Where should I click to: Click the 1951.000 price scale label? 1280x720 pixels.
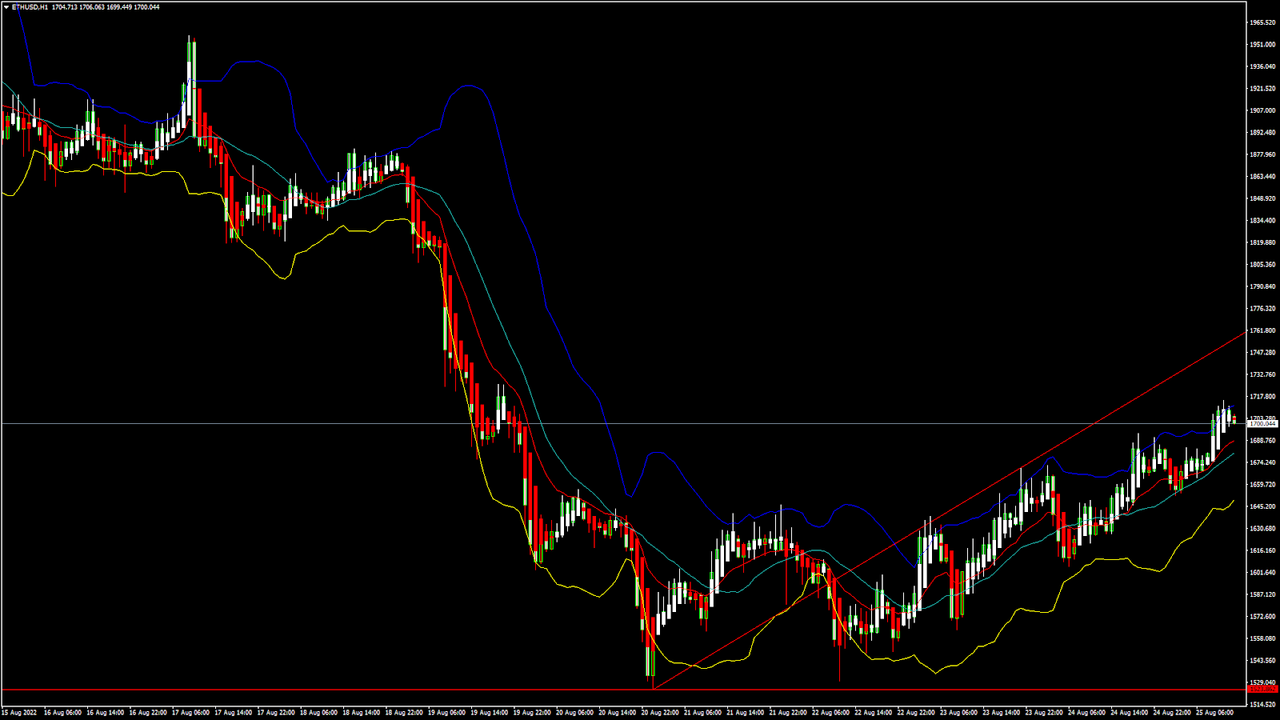pos(1263,44)
